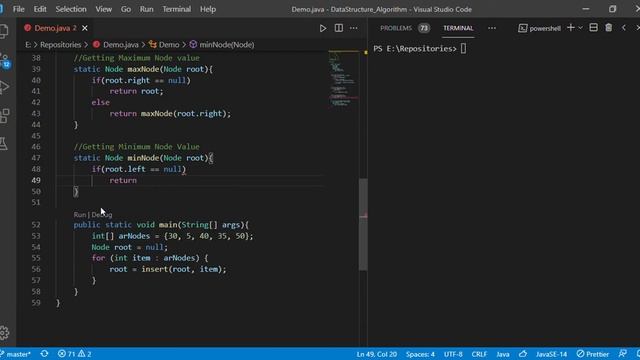Click the feedback icon in status bar
Viewport: 640px width, 360px height.
[622, 354]
